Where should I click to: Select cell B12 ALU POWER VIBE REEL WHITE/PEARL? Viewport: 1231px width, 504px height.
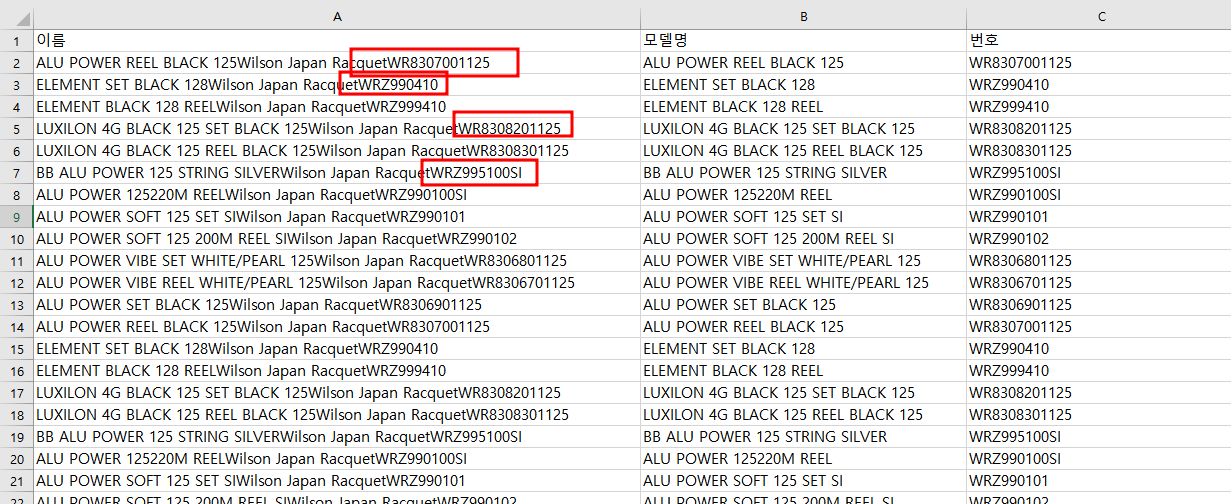point(803,283)
